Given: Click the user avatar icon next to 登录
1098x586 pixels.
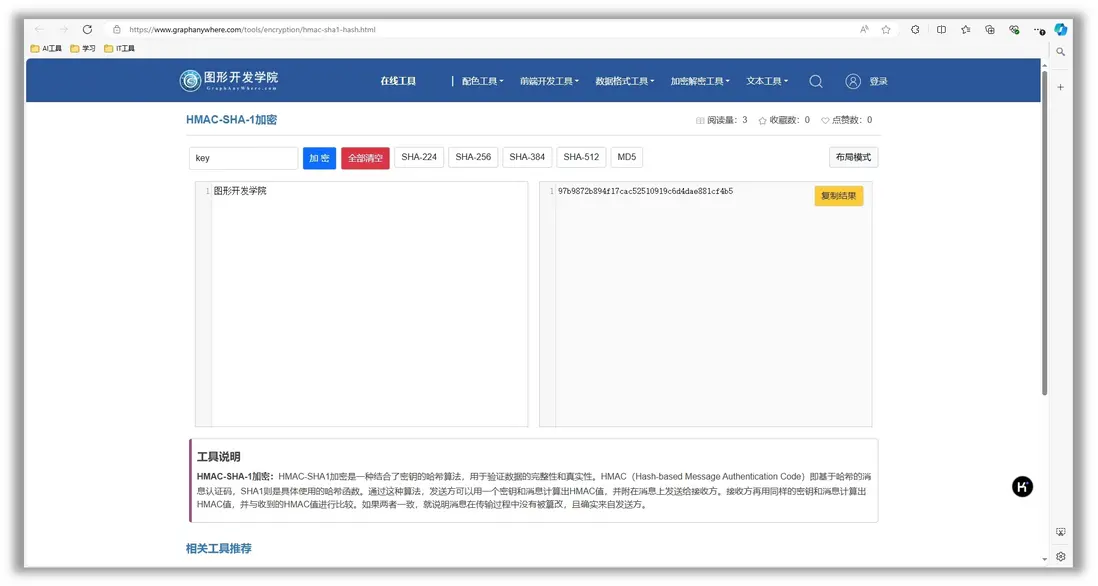Looking at the screenshot, I should point(853,81).
